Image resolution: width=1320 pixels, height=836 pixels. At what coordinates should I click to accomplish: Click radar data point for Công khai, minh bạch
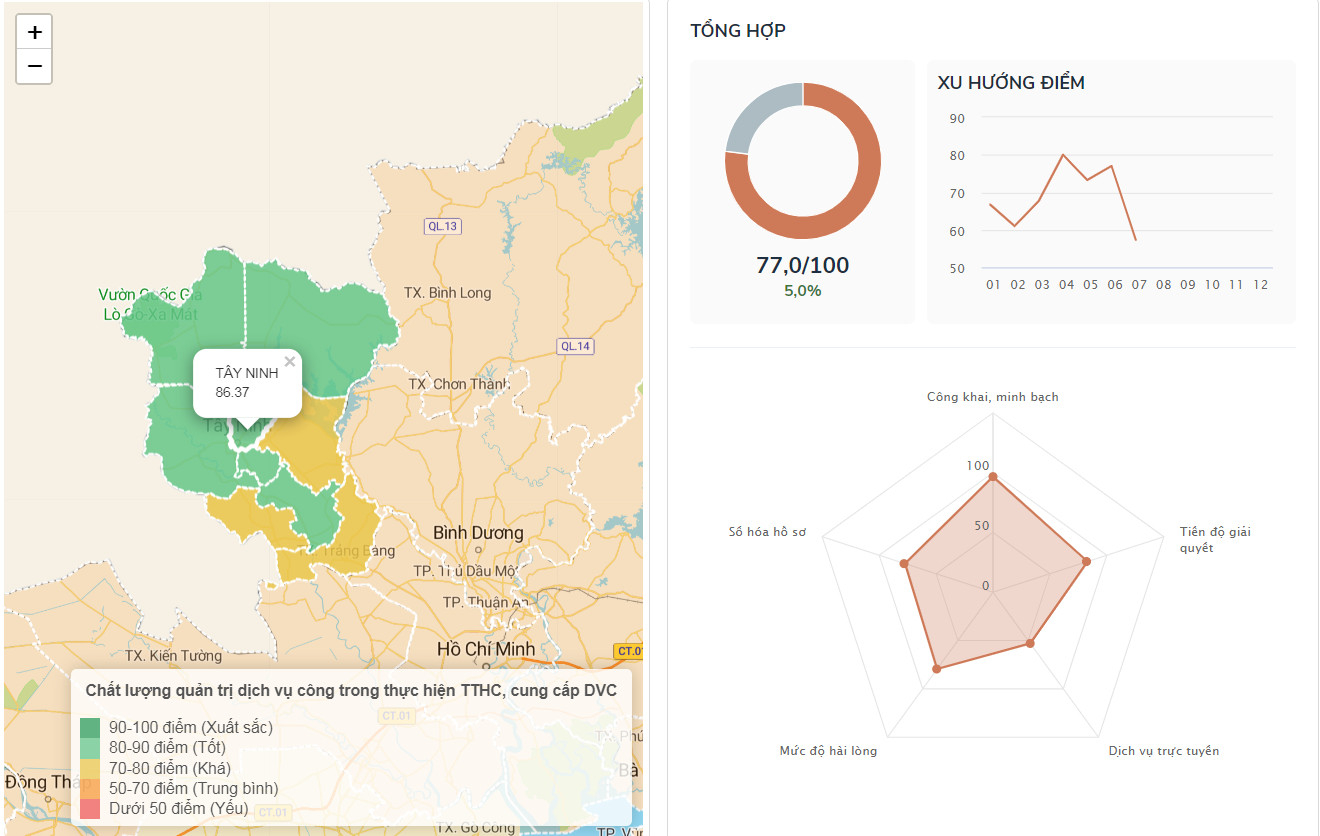tap(993, 477)
